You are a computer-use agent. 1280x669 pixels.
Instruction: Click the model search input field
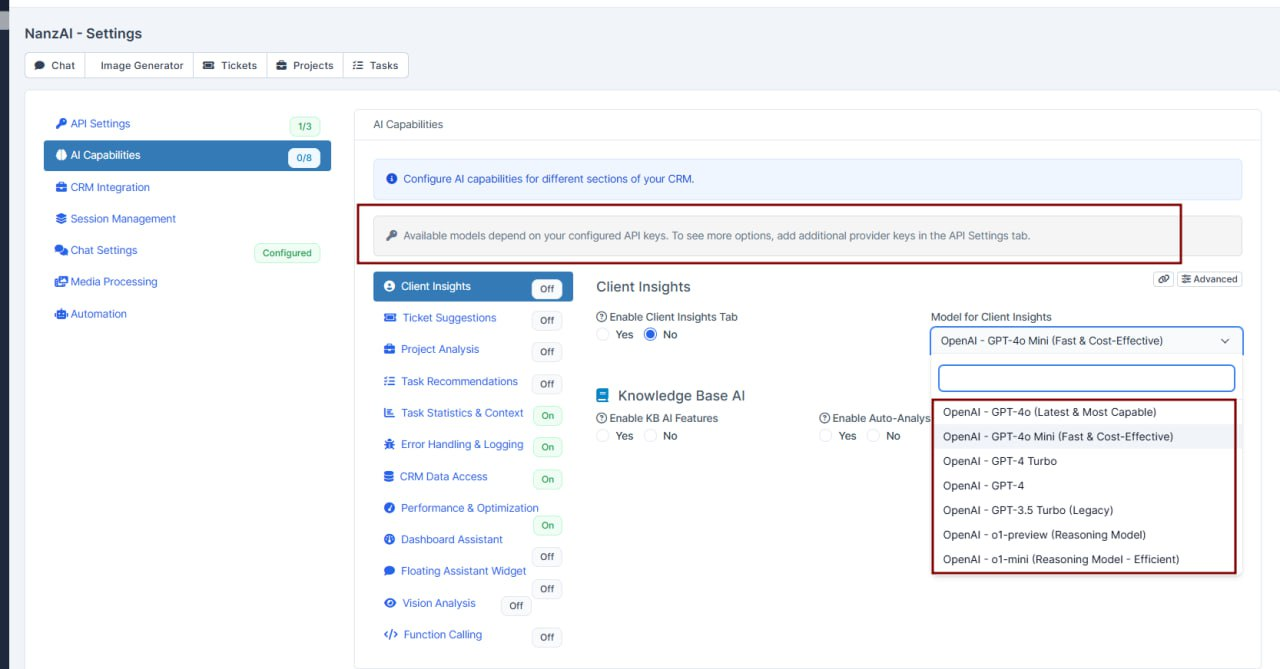pyautogui.click(x=1086, y=378)
